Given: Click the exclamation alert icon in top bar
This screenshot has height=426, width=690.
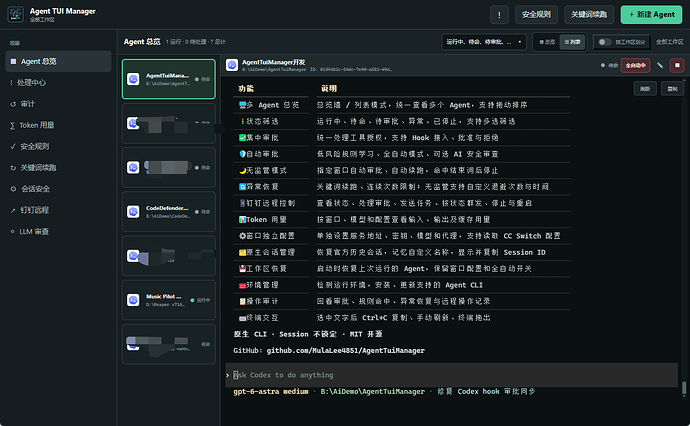Looking at the screenshot, I should click(499, 15).
